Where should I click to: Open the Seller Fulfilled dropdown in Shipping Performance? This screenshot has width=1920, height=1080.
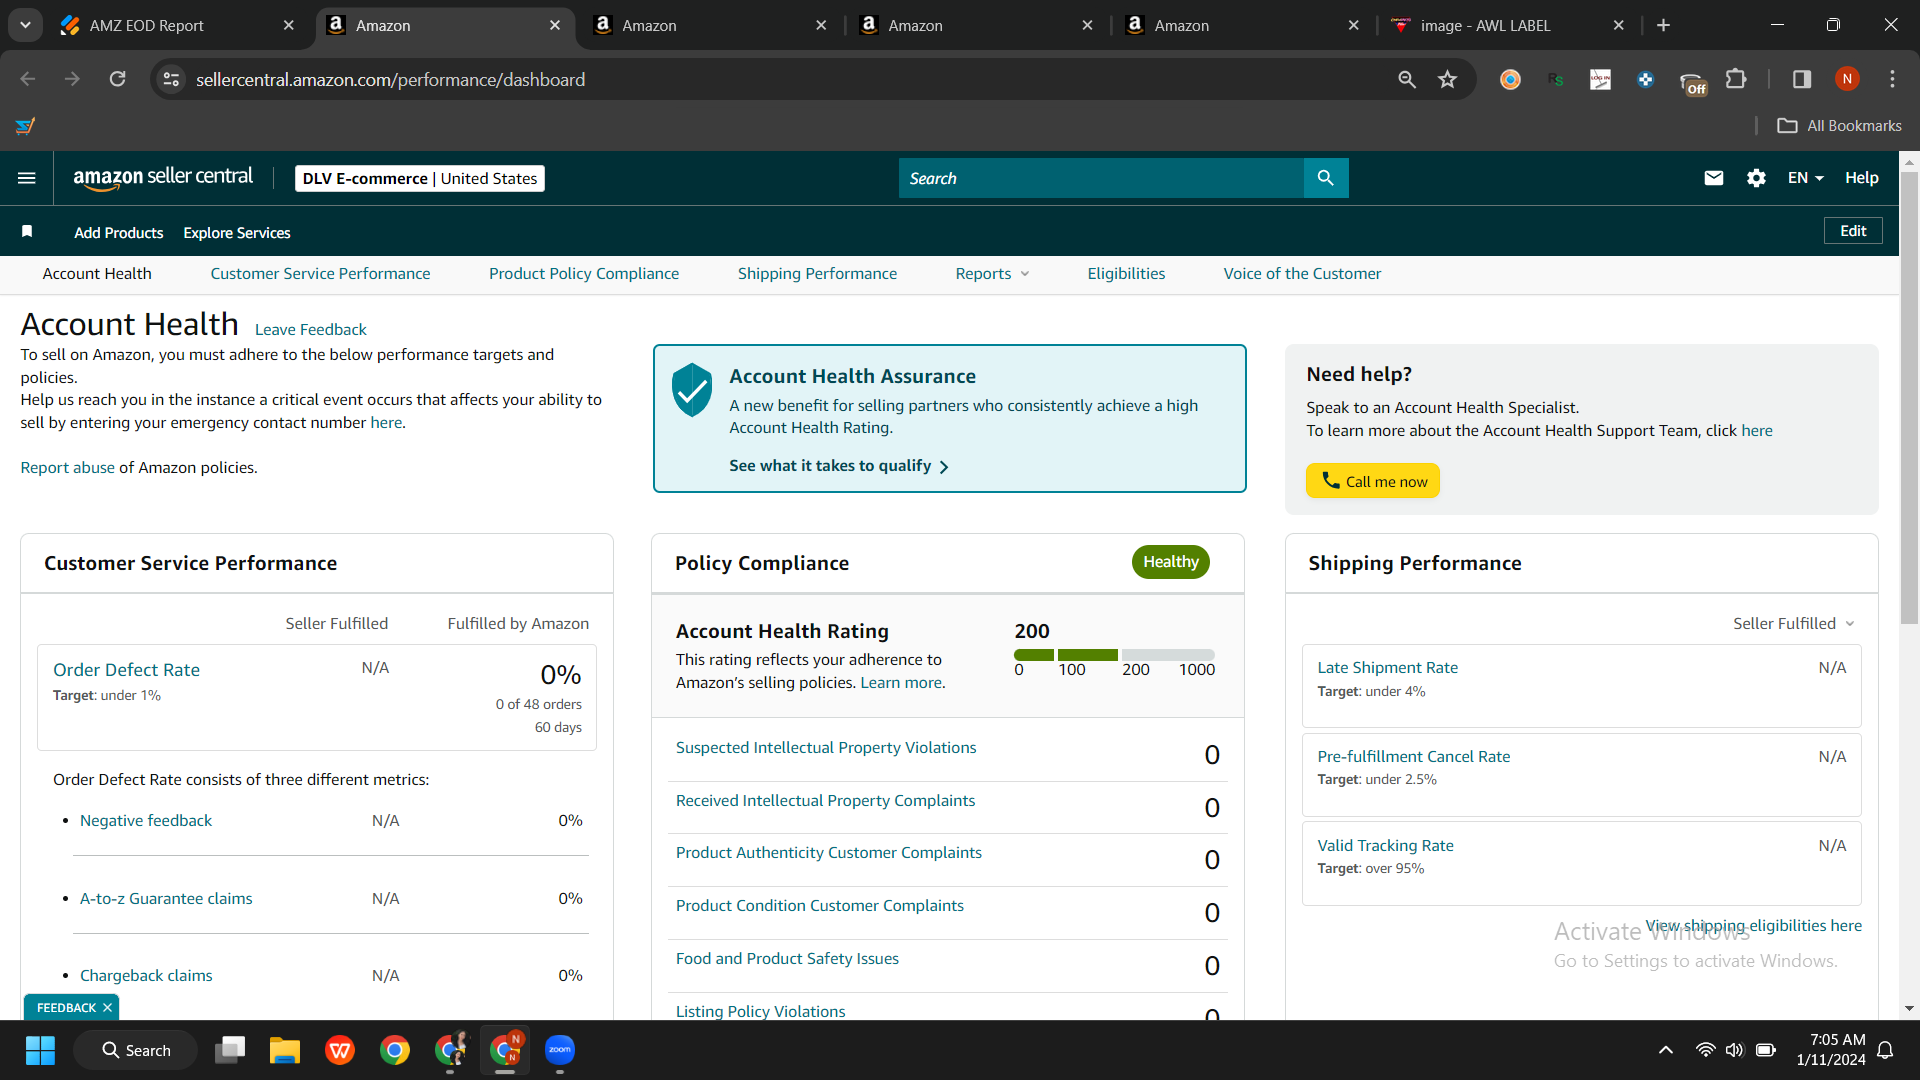[x=1794, y=623]
